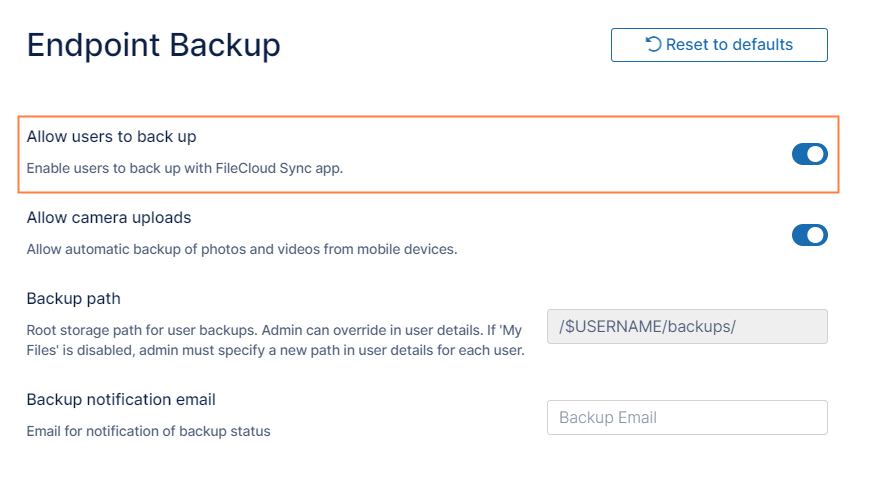Image resolution: width=874 pixels, height=482 pixels.
Task: Disable the Allow users to back up toggle
Action: pyautogui.click(x=809, y=154)
